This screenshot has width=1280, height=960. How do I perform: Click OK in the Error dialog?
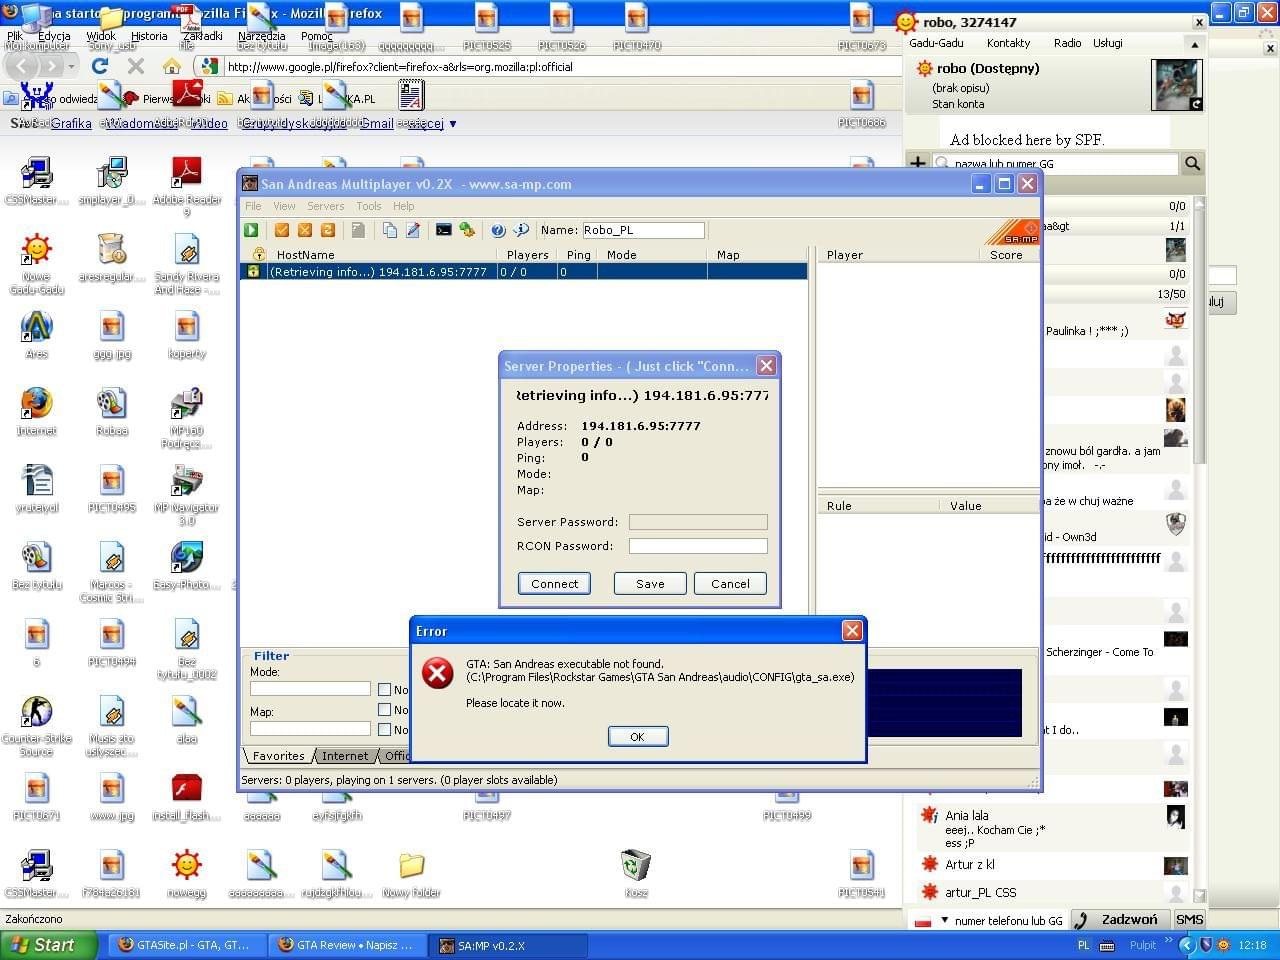[x=637, y=736]
